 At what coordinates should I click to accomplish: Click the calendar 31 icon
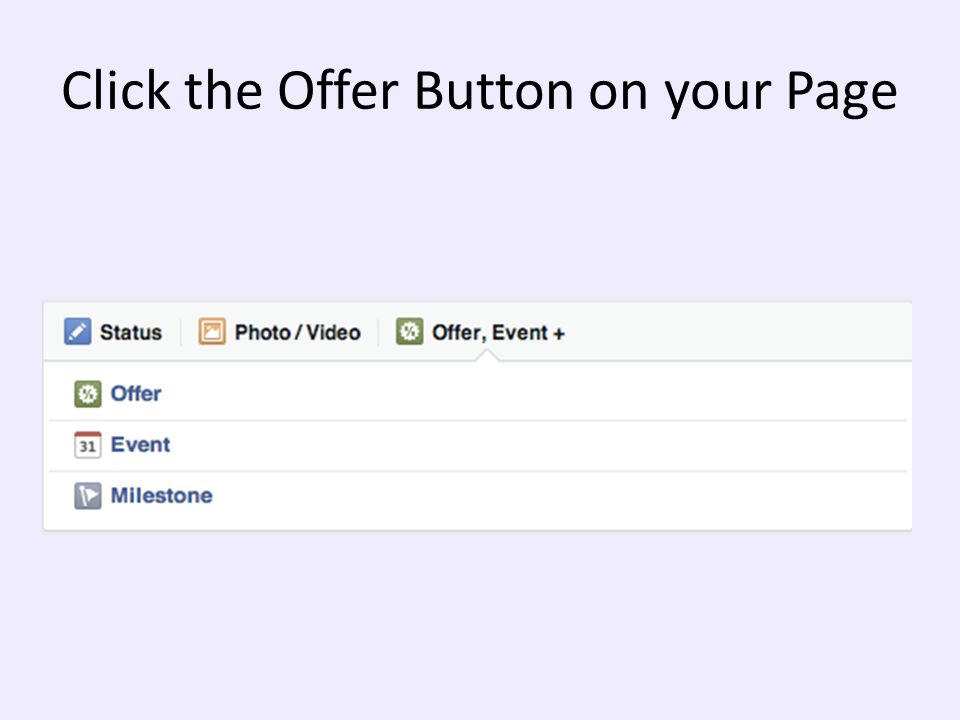(88, 444)
